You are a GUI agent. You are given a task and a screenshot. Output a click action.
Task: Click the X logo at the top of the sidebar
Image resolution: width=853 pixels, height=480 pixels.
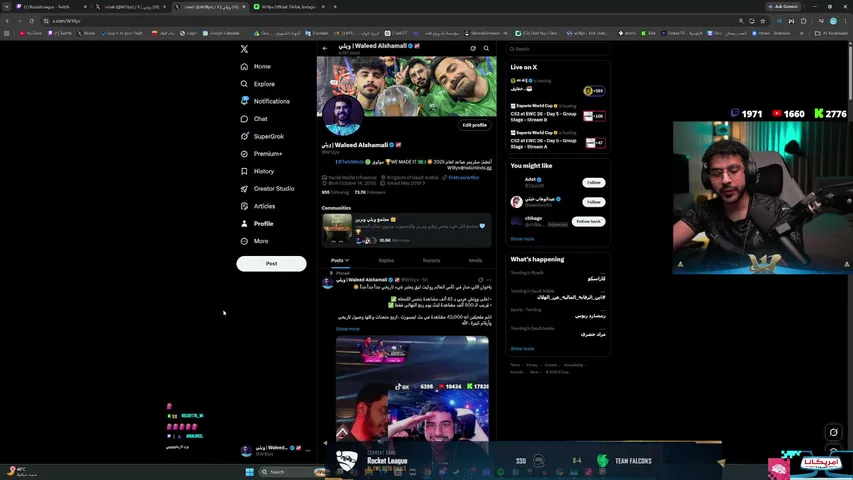coord(244,49)
